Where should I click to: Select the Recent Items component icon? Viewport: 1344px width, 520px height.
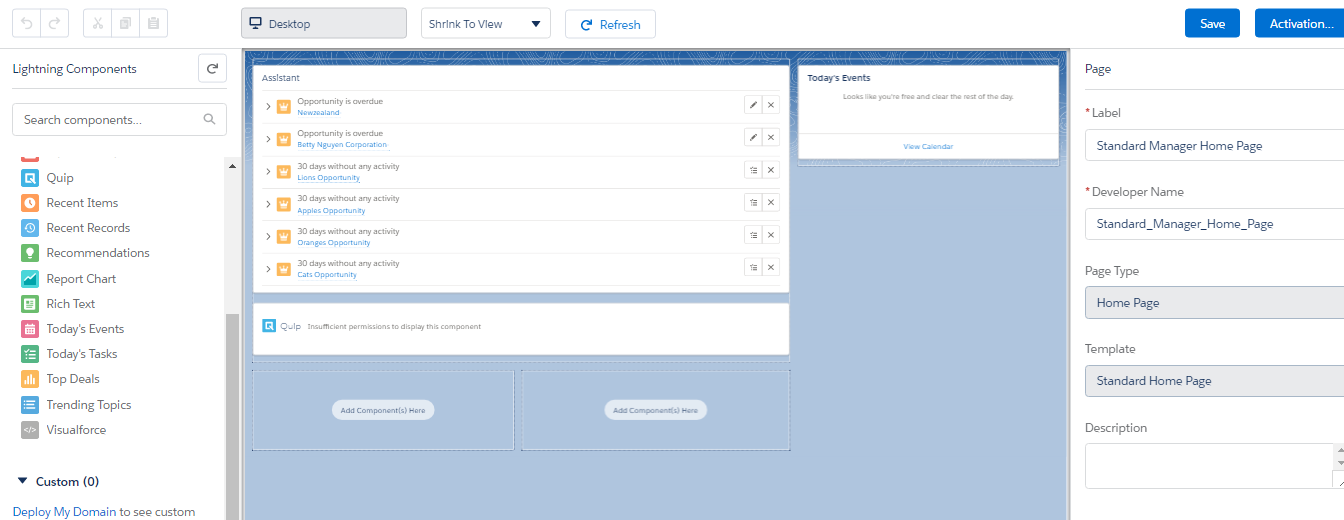coord(30,203)
